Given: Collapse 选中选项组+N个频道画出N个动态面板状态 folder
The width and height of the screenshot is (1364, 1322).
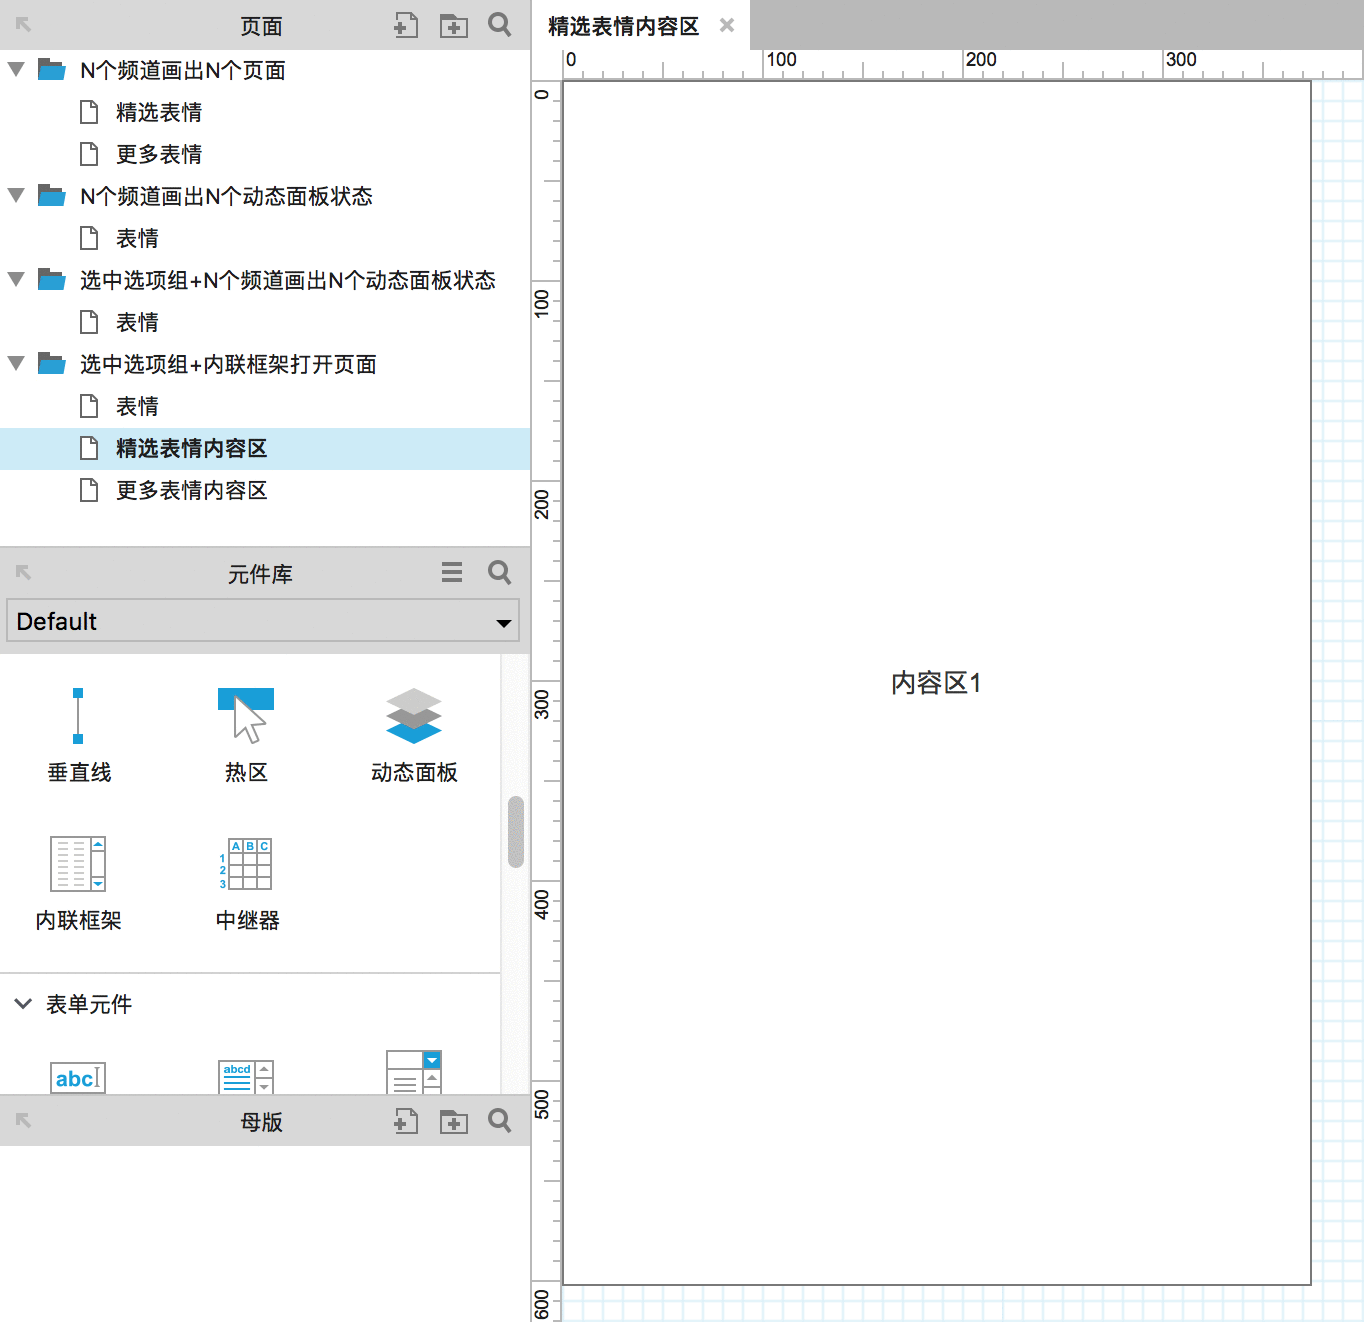Looking at the screenshot, I should 16,279.
